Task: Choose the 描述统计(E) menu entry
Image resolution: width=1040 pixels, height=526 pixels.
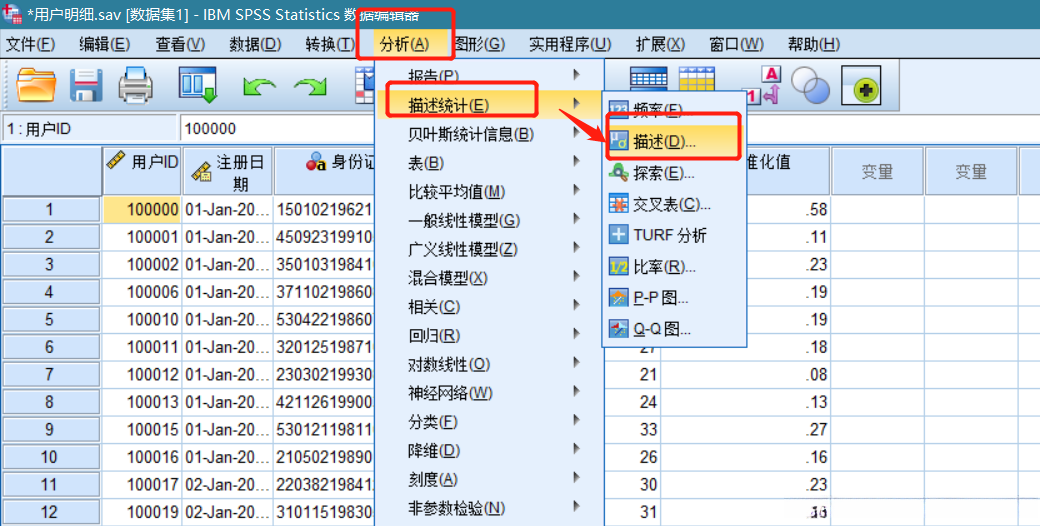Action: coord(489,105)
